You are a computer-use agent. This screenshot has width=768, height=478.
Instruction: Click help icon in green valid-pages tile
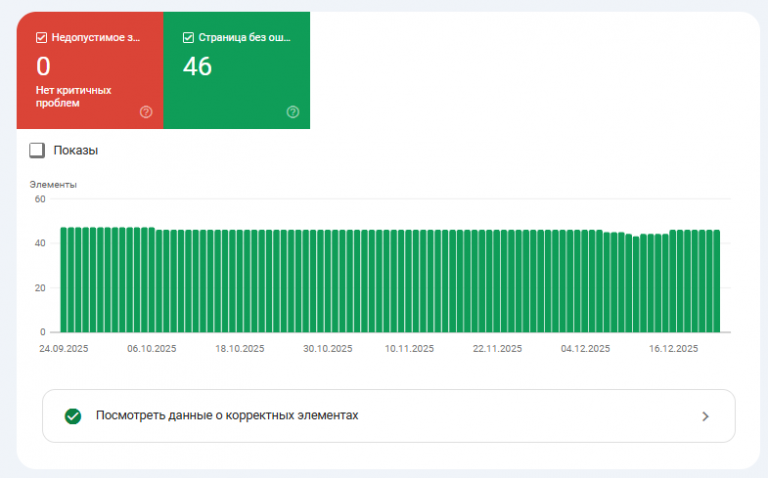(x=293, y=112)
